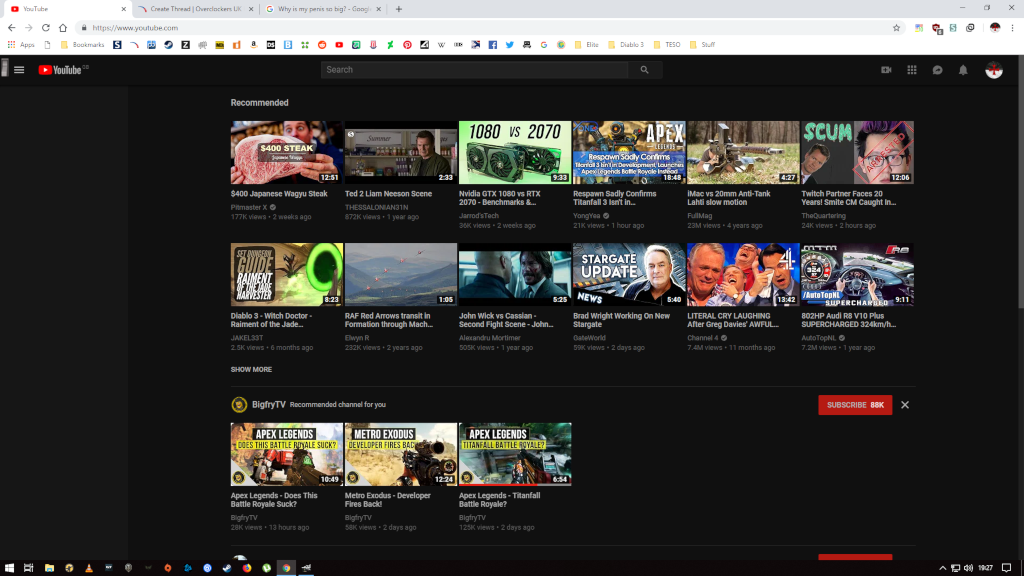1024x576 pixels.
Task: Open the Google bookmark icon
Action: 543,44
